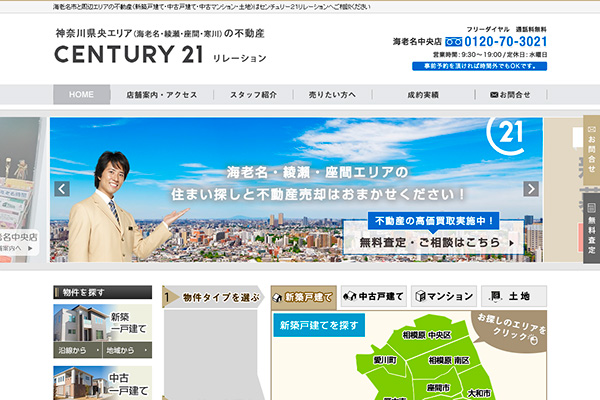This screenshot has height=400, width=600.
Task: Open 店舗案内・アクセス menu item
Action: 162,95
